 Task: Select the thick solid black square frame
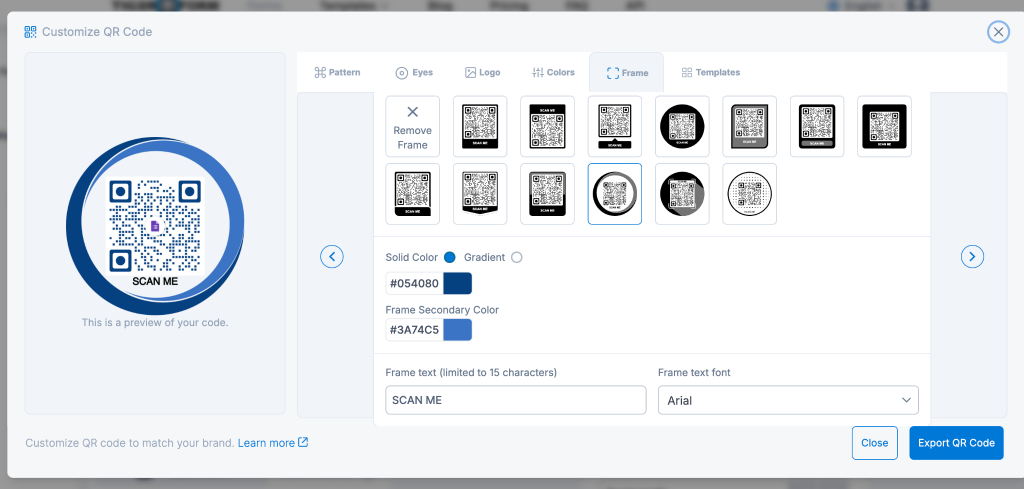(884, 127)
